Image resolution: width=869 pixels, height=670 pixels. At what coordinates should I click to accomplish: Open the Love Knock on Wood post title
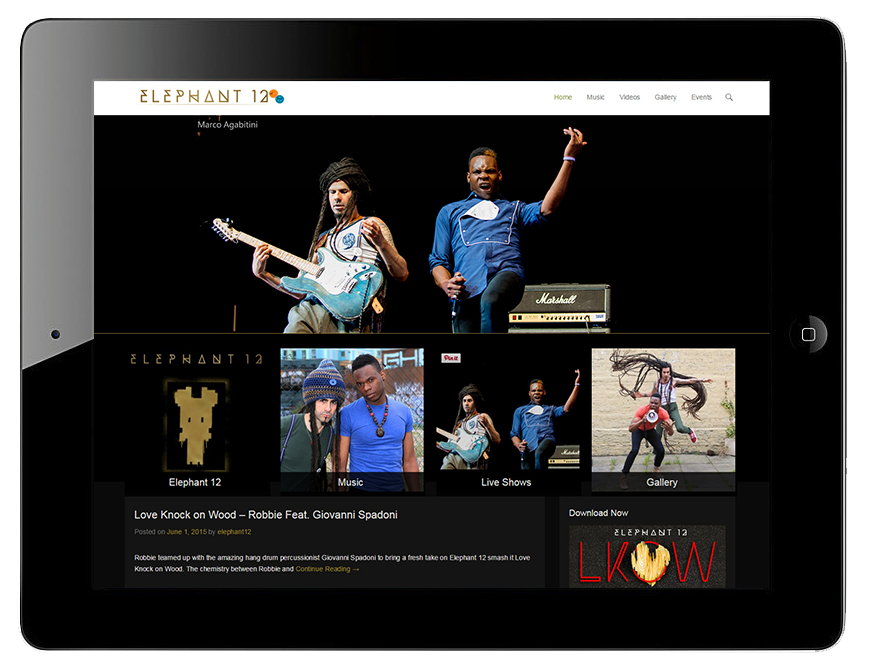265,515
